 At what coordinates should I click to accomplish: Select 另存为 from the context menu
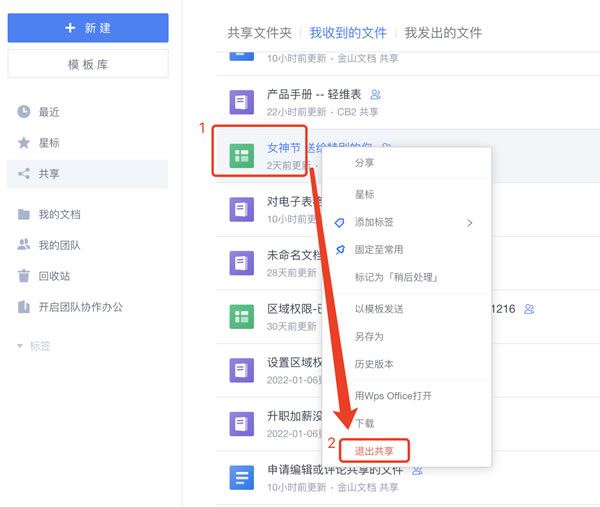pos(369,337)
